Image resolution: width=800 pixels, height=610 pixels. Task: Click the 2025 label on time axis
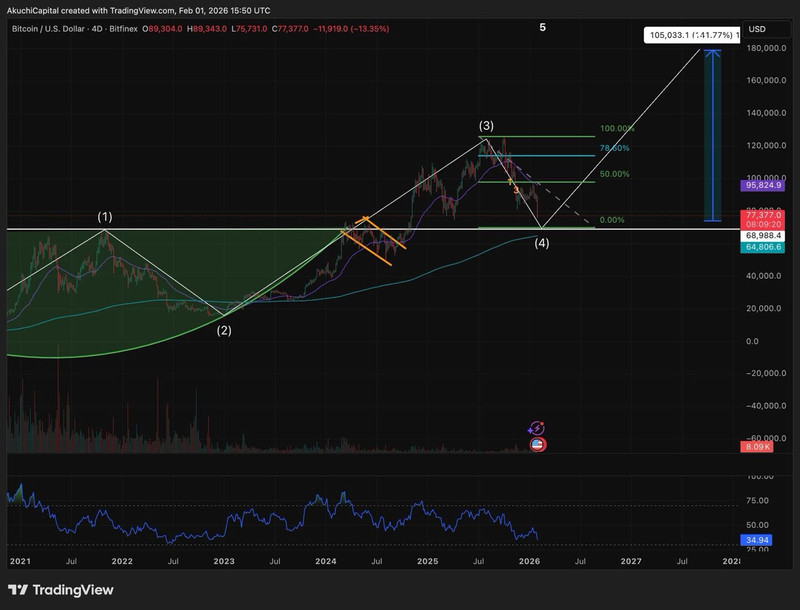[x=427, y=562]
